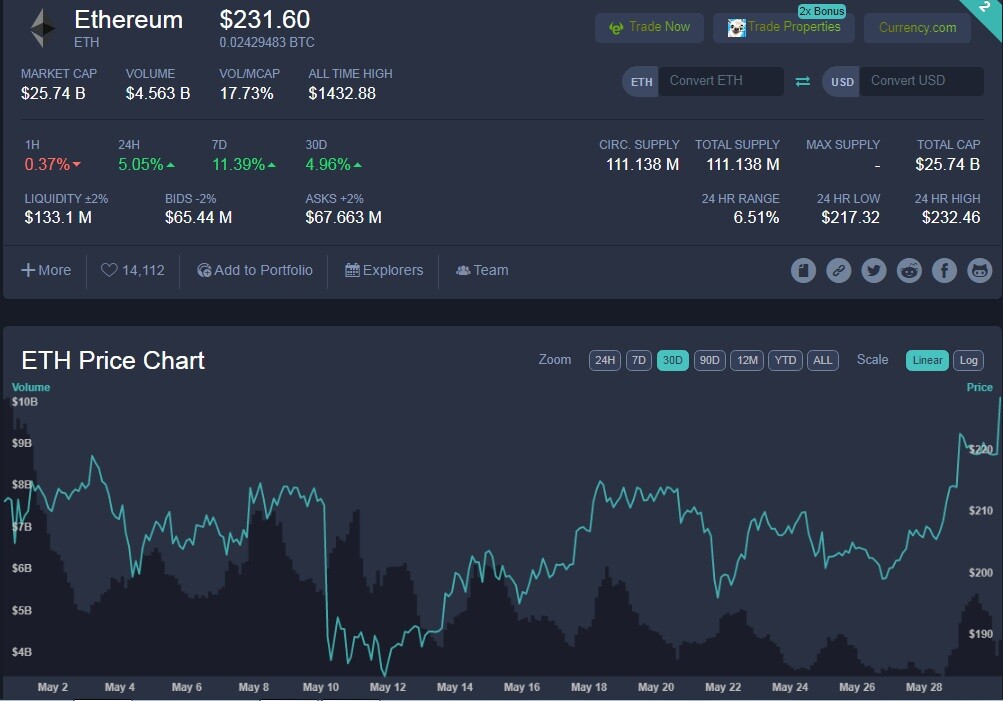This screenshot has width=1003, height=701.
Task: Open the Explorers dropdown
Action: (384, 271)
